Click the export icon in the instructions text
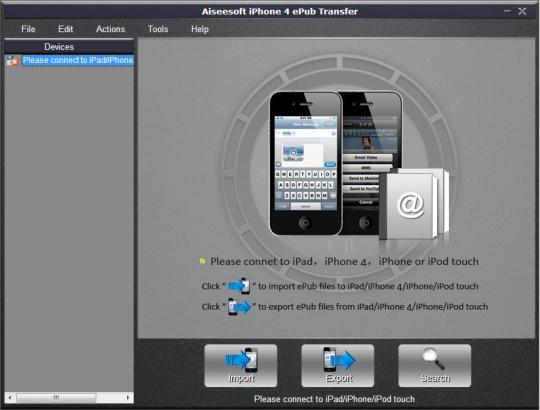 coord(239,306)
